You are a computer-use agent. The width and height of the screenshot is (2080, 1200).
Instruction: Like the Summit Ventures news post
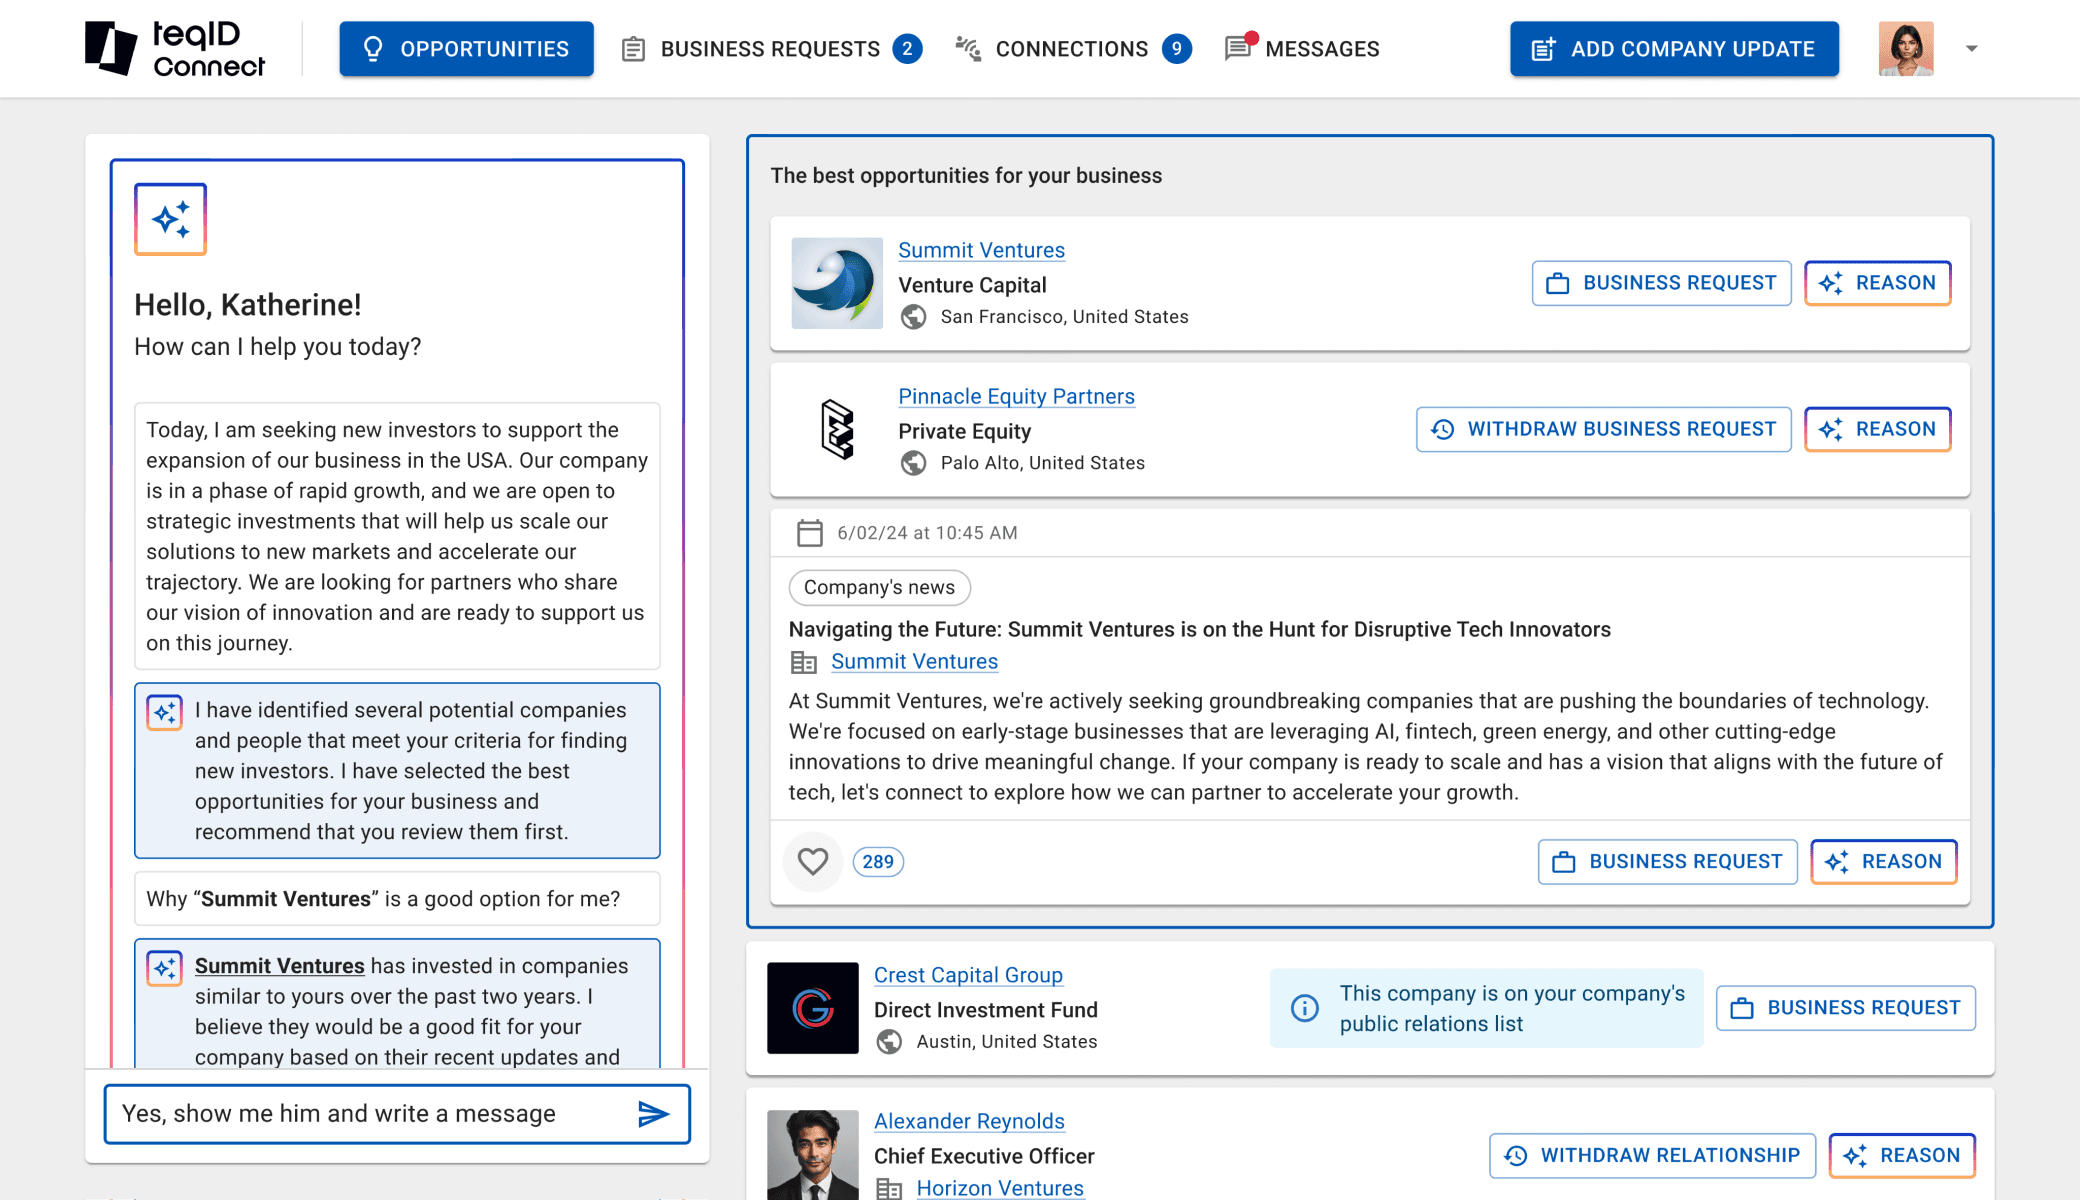tap(812, 861)
